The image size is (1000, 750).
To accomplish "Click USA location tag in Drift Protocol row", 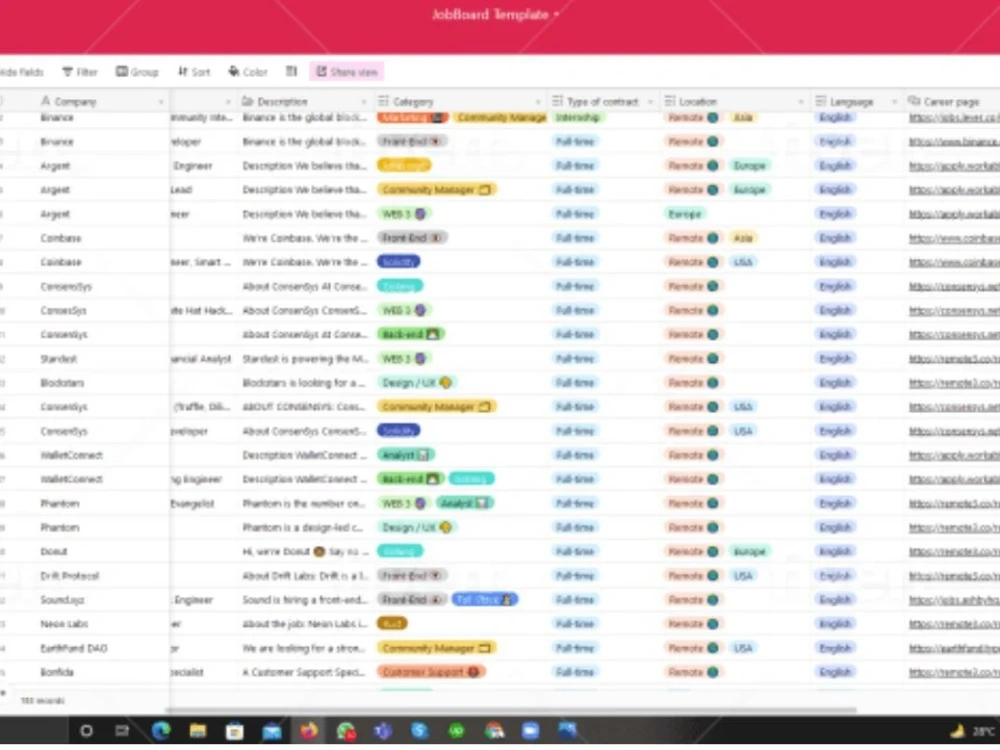I will tap(743, 575).
